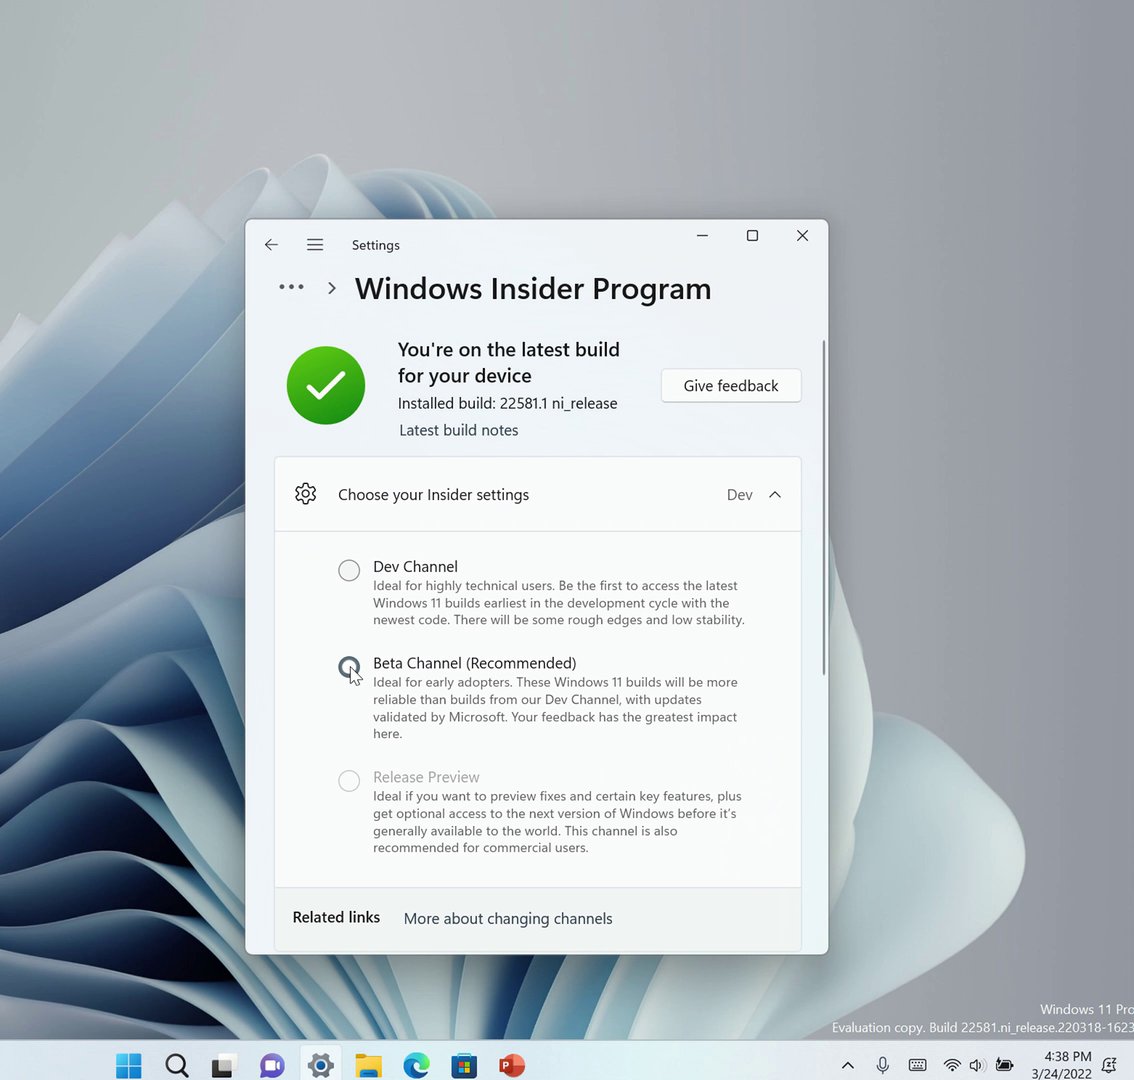Open the Start menu

coord(129,1065)
